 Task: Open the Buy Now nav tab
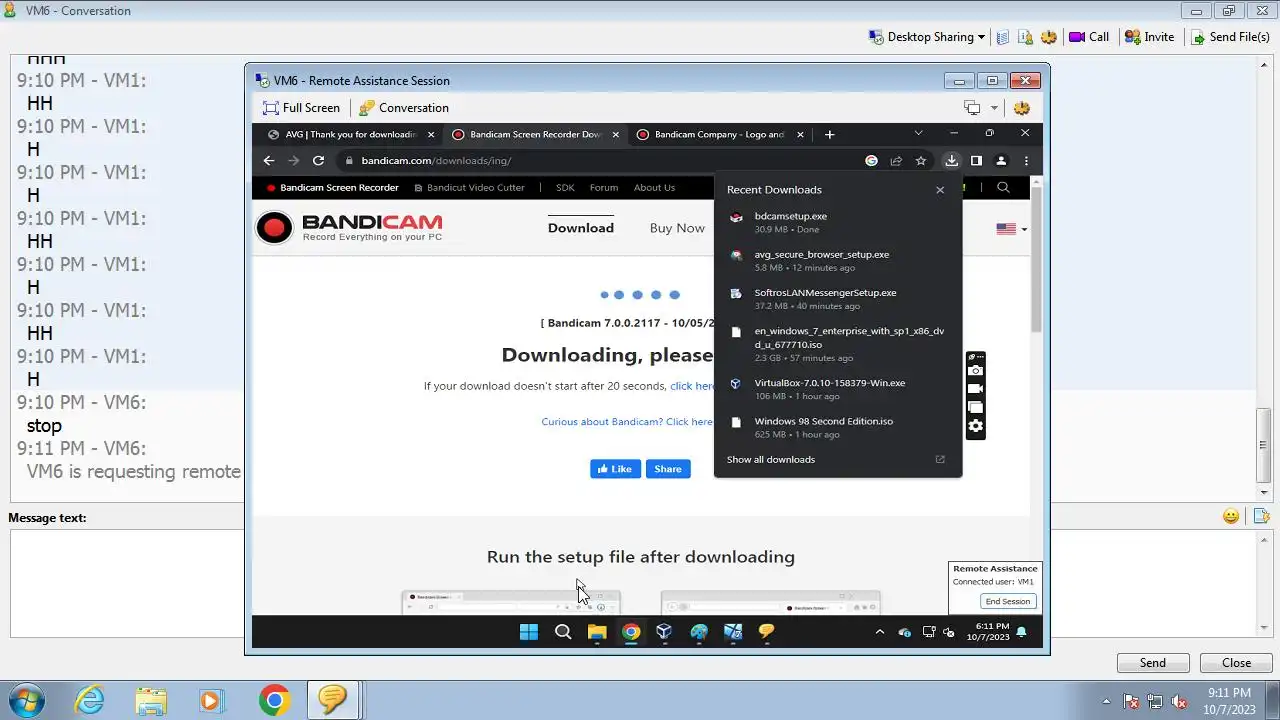pyautogui.click(x=677, y=228)
